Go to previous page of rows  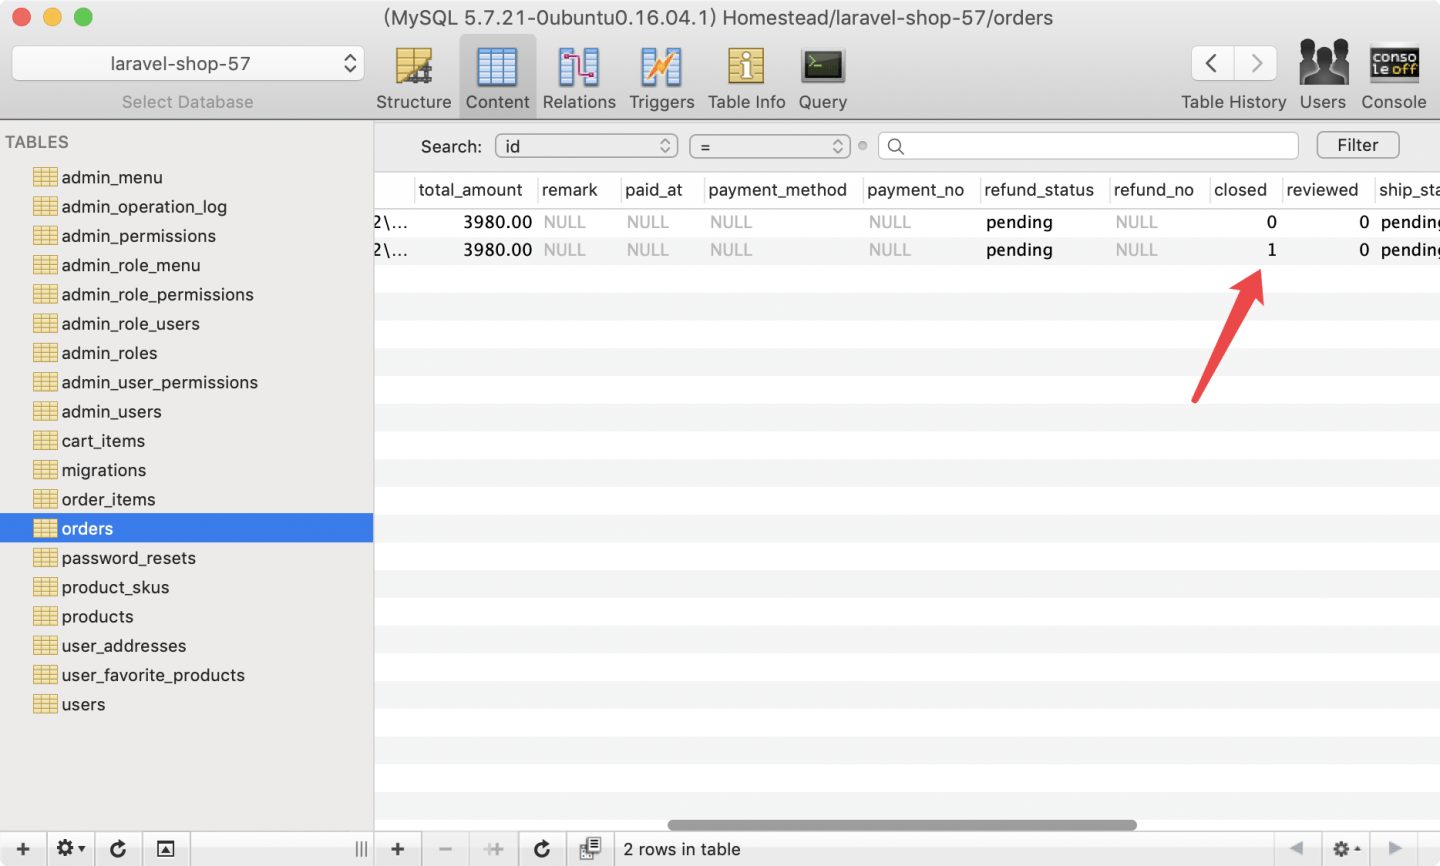point(1296,849)
